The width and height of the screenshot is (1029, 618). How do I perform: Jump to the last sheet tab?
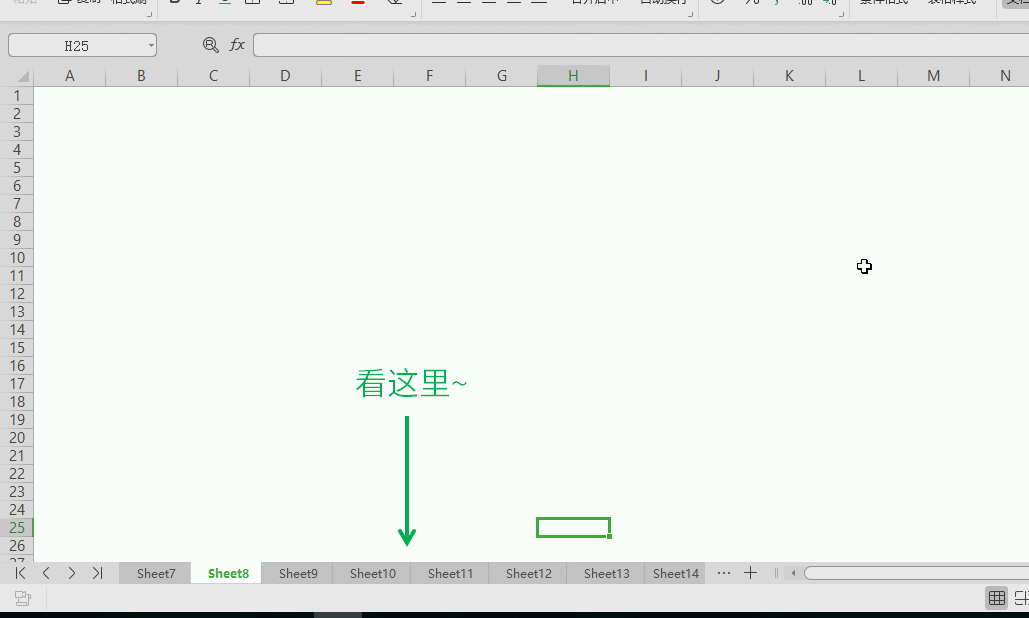[x=97, y=573]
